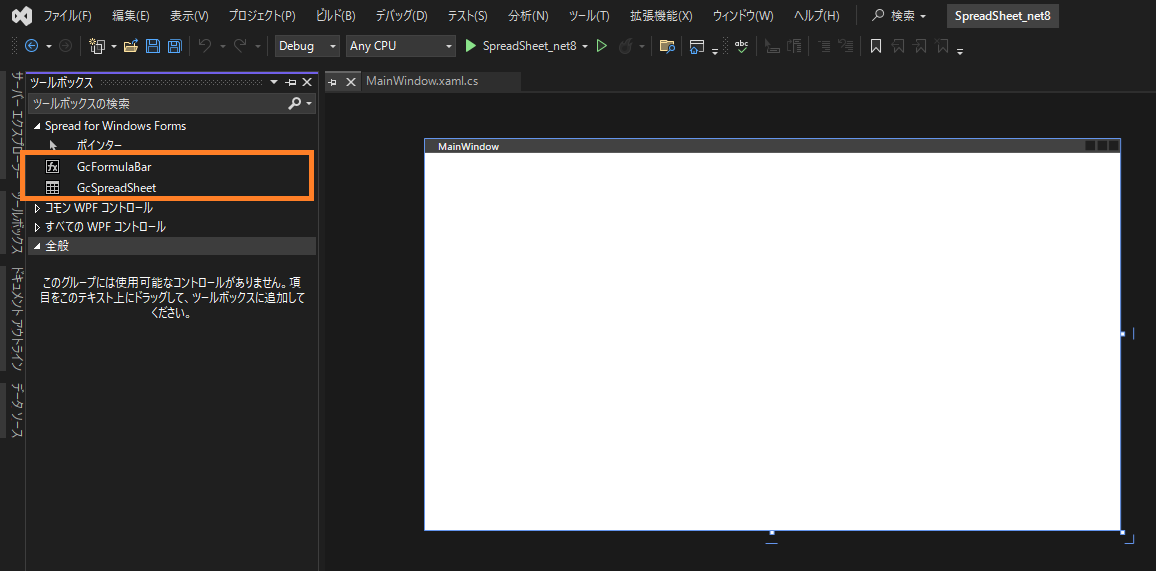The height and width of the screenshot is (571, 1156).
Task: Open the toolbar overflow options arrow at far right
Action: [959, 50]
